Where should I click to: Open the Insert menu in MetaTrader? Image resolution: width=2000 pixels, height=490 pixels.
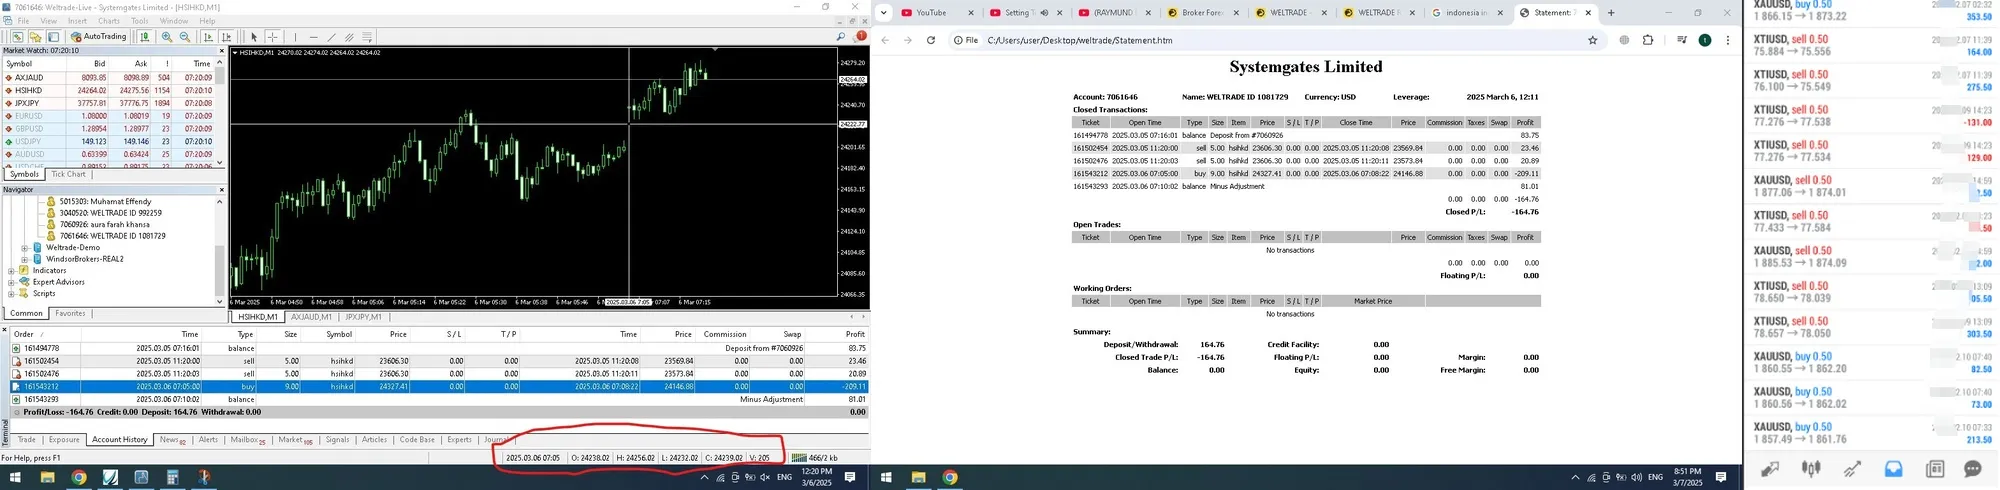[77, 21]
